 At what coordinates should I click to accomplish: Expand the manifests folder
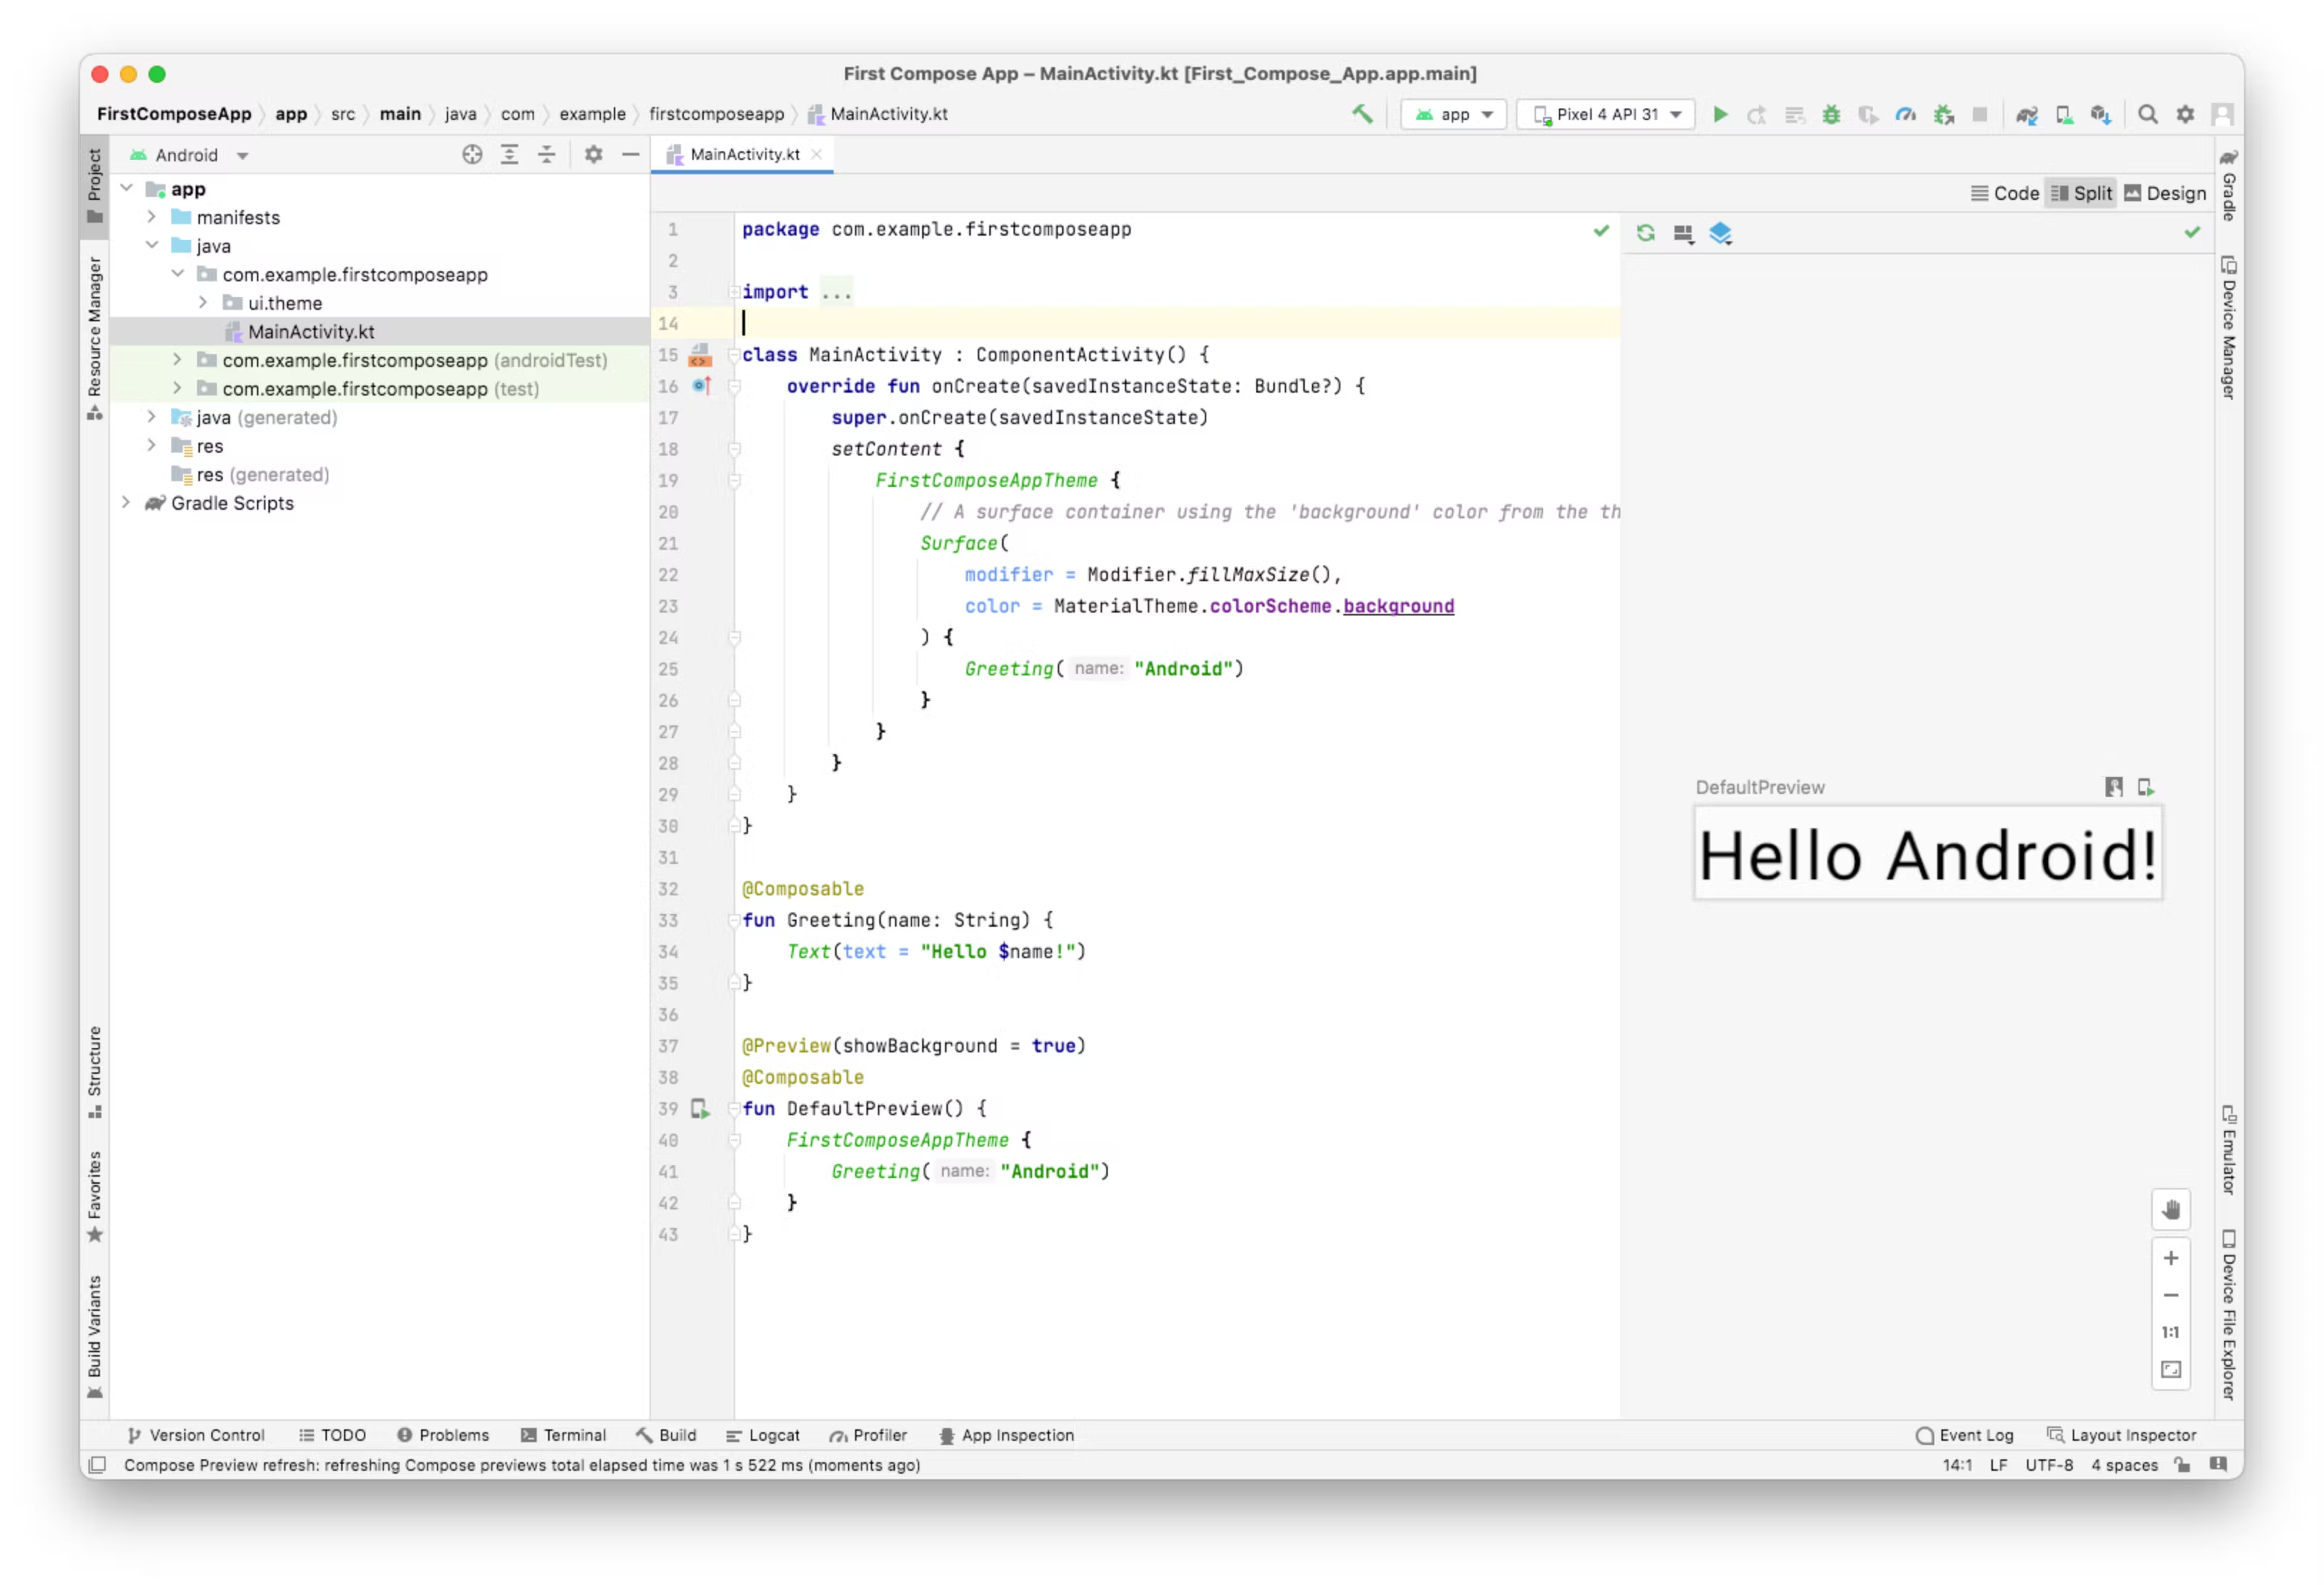(152, 217)
